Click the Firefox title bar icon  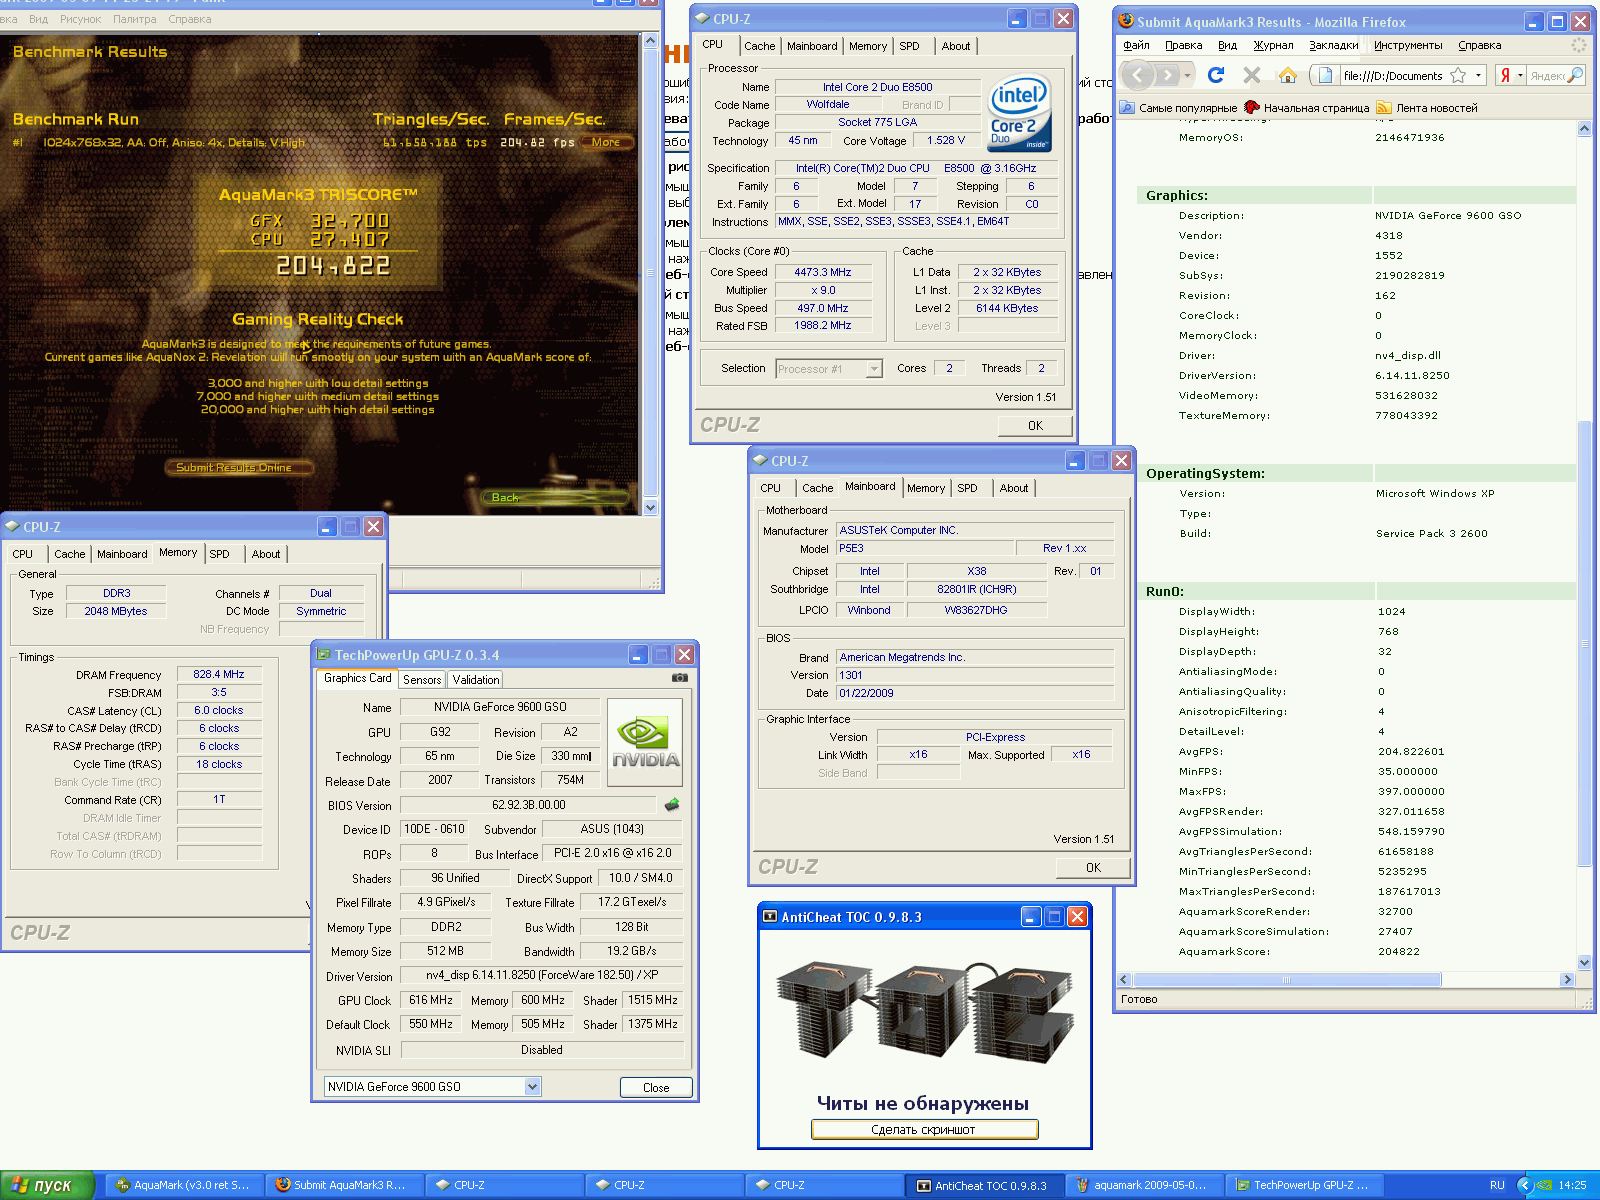click(1126, 21)
